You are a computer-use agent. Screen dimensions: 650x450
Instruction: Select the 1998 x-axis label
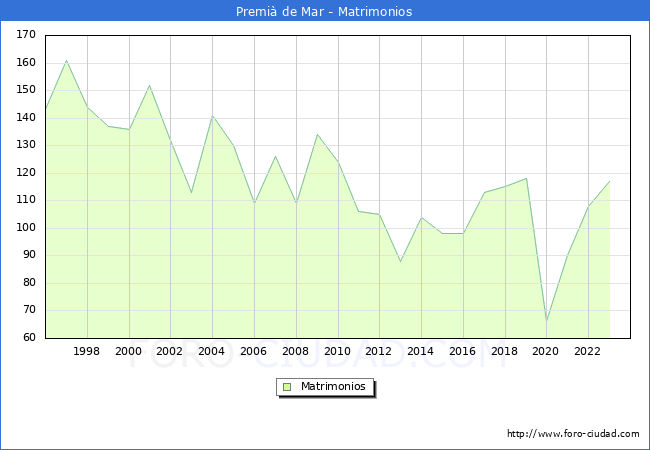87,351
